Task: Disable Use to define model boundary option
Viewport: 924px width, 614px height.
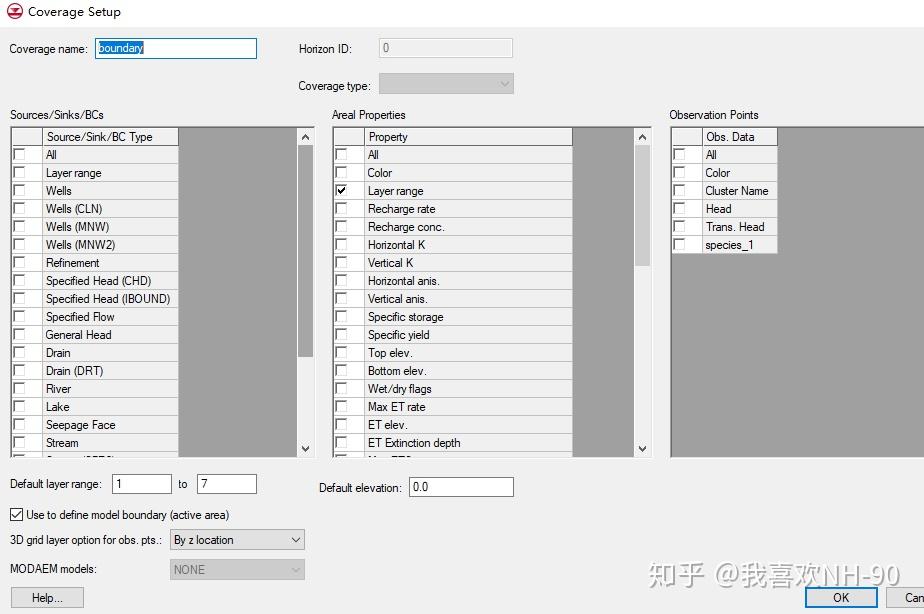Action: coord(17,513)
